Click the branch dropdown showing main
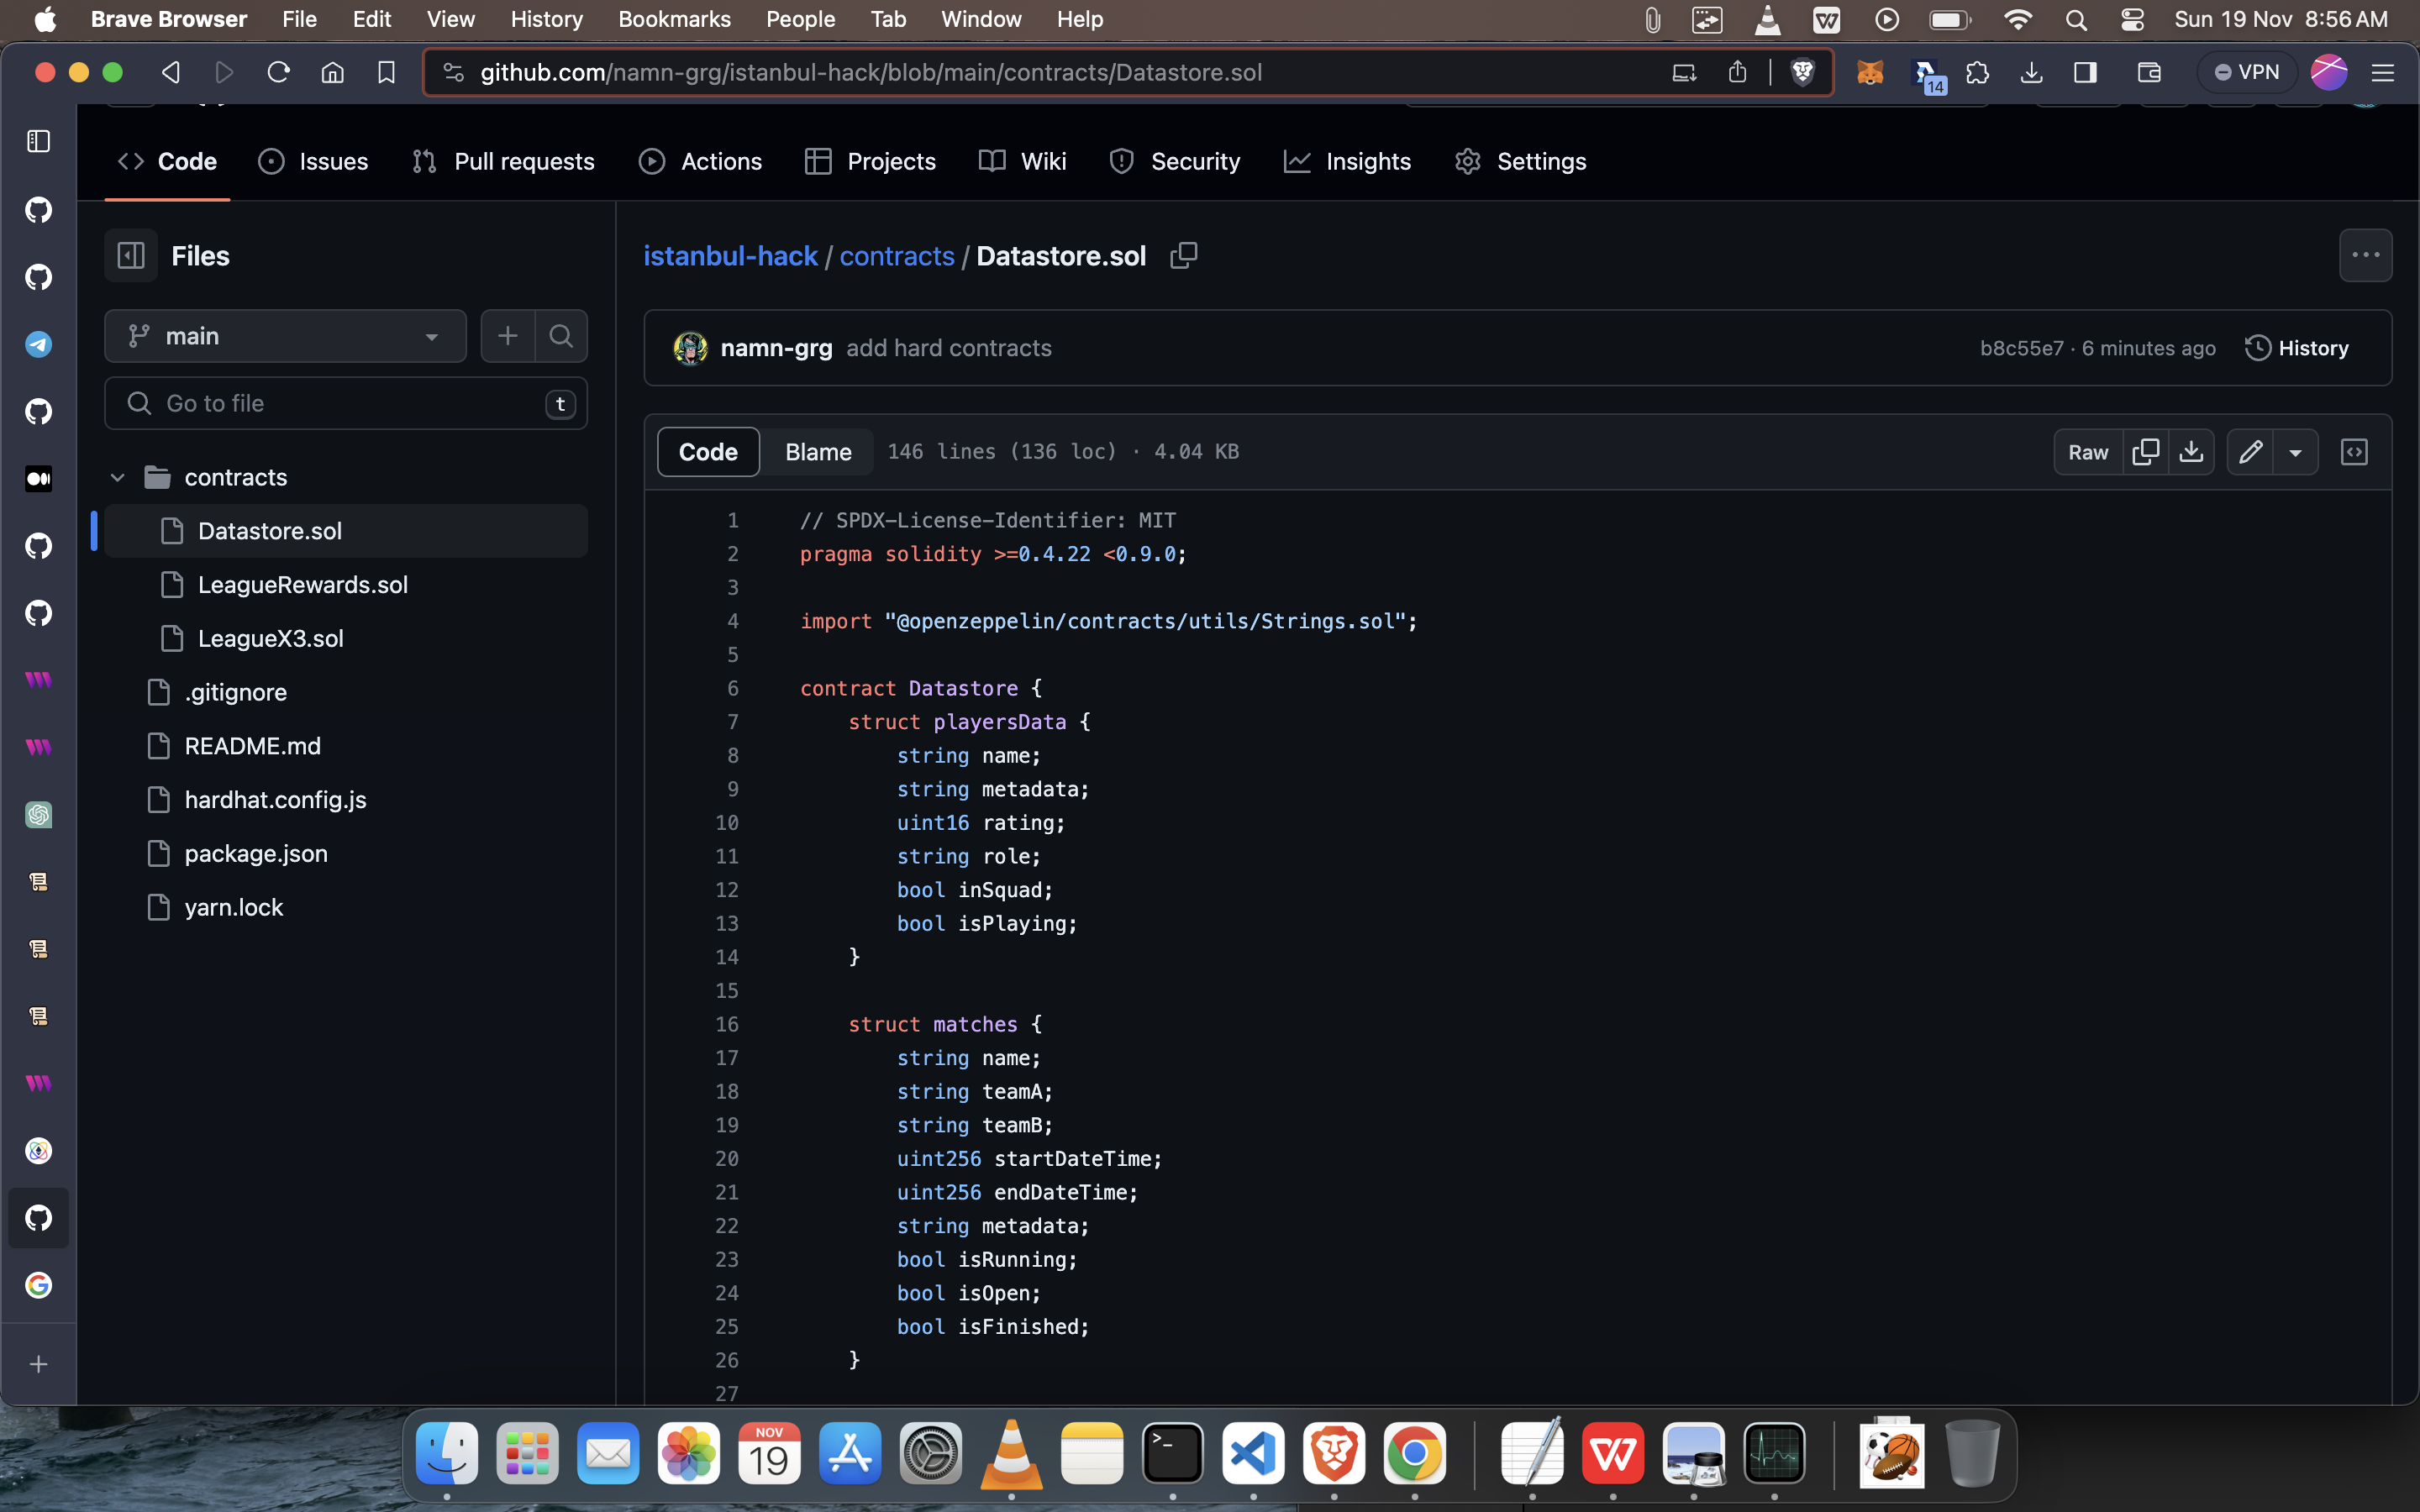The height and width of the screenshot is (1512, 2420). click(286, 336)
